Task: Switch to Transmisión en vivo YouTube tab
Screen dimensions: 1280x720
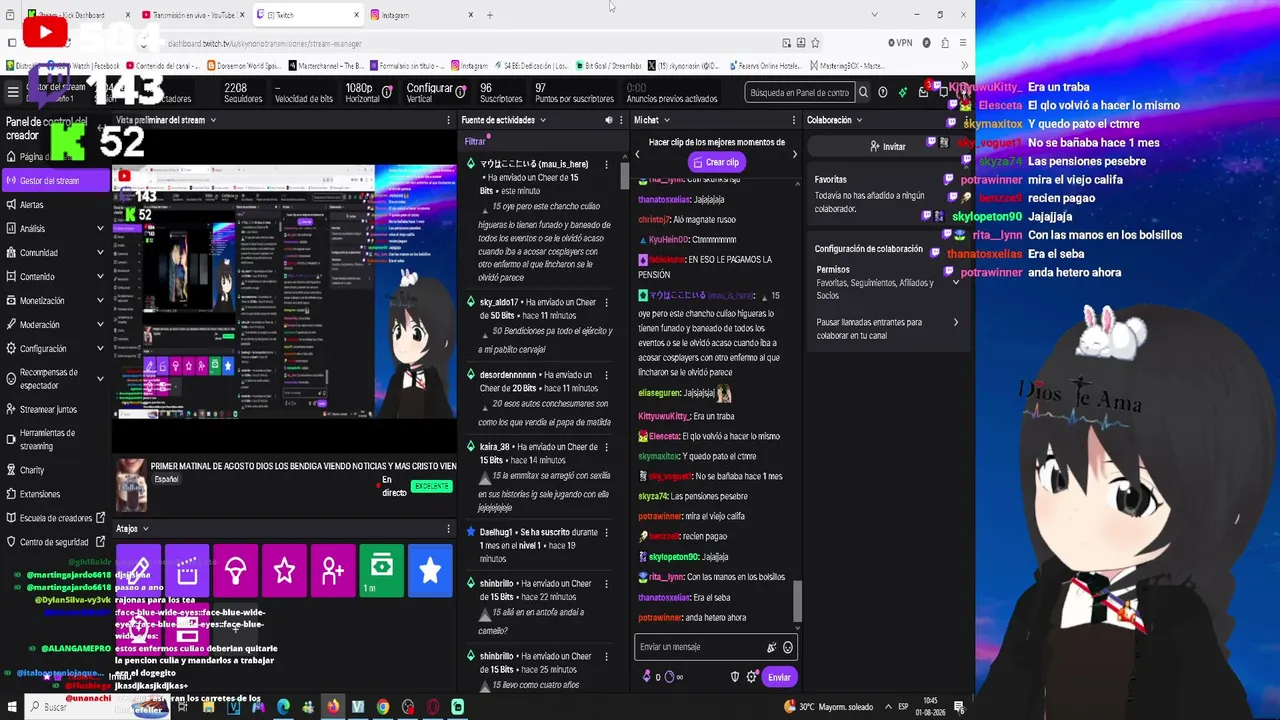Action: (x=192, y=15)
